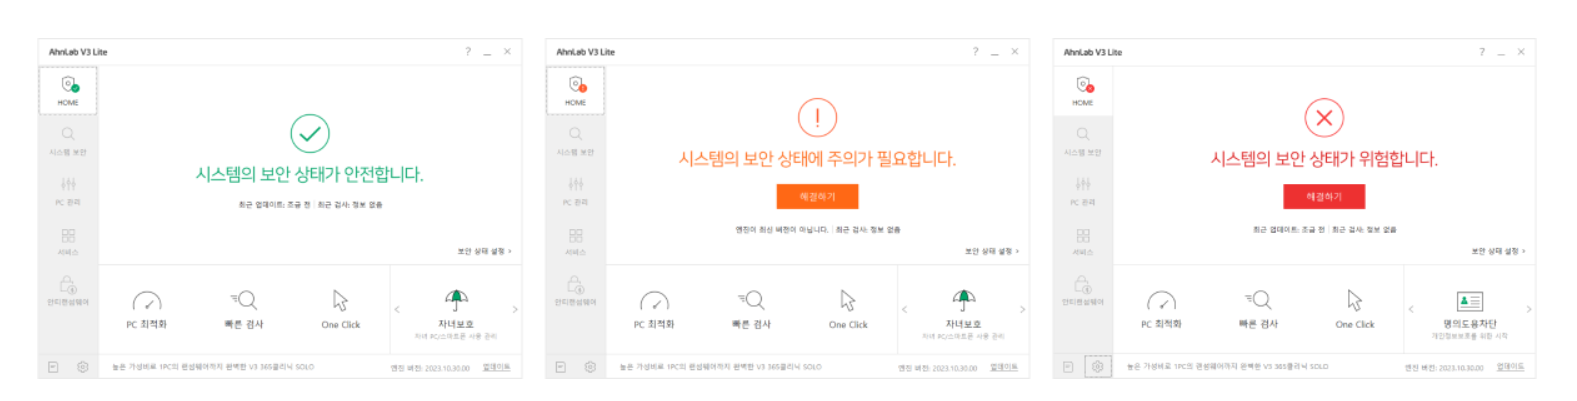Screen dimensions: 1577x401
Task: Click red X danger status icon
Action: tap(1324, 118)
